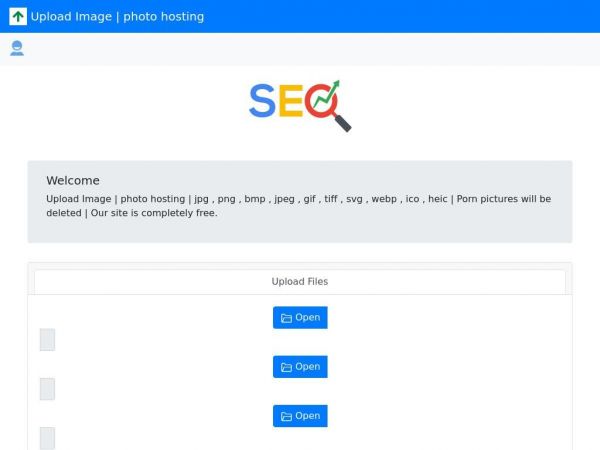The width and height of the screenshot is (600, 450).
Task: Click the folder icon in first Open button
Action: click(286, 318)
